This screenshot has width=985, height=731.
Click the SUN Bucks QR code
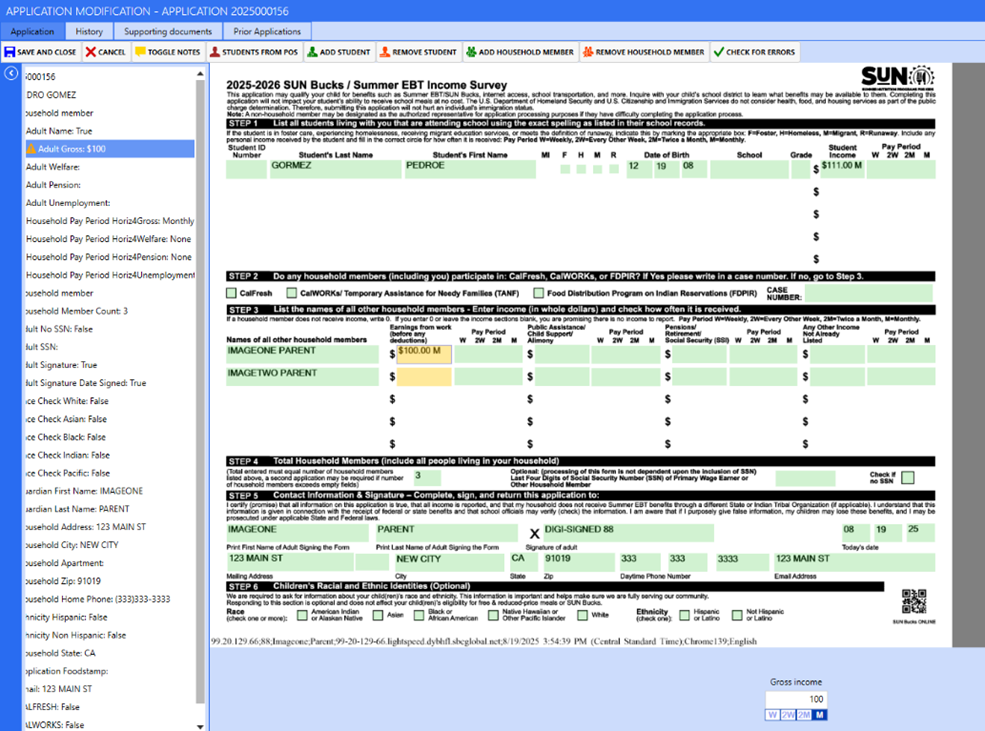[914, 601]
